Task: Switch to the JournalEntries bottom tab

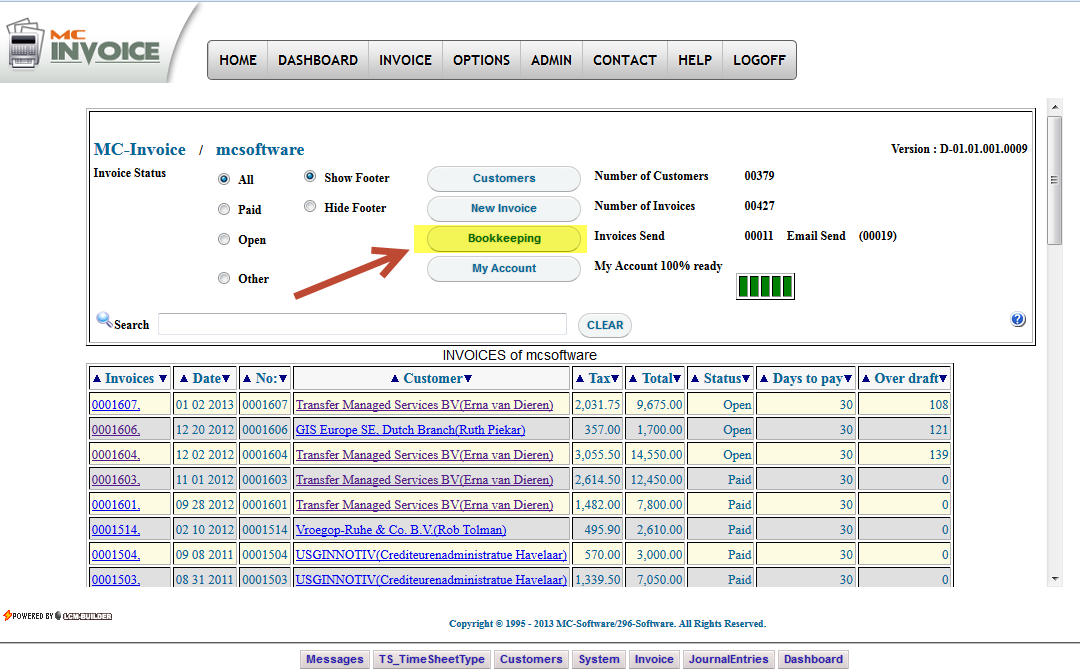Action: coord(729,660)
